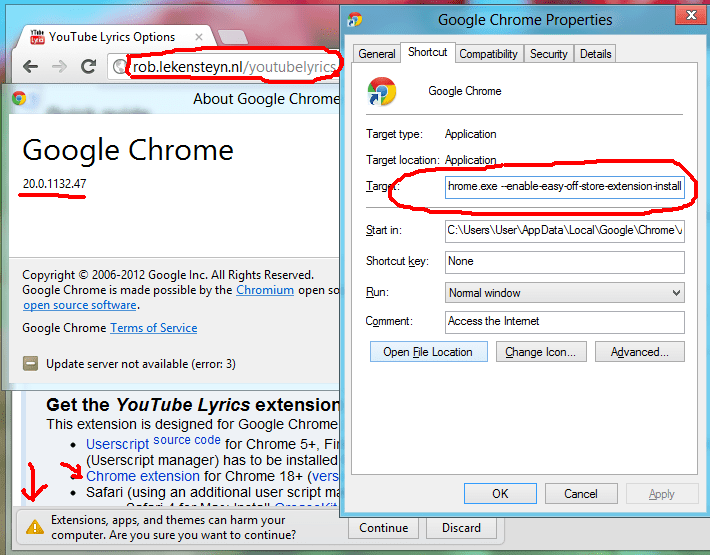
Task: Click the address bar URL
Action: pos(234,67)
